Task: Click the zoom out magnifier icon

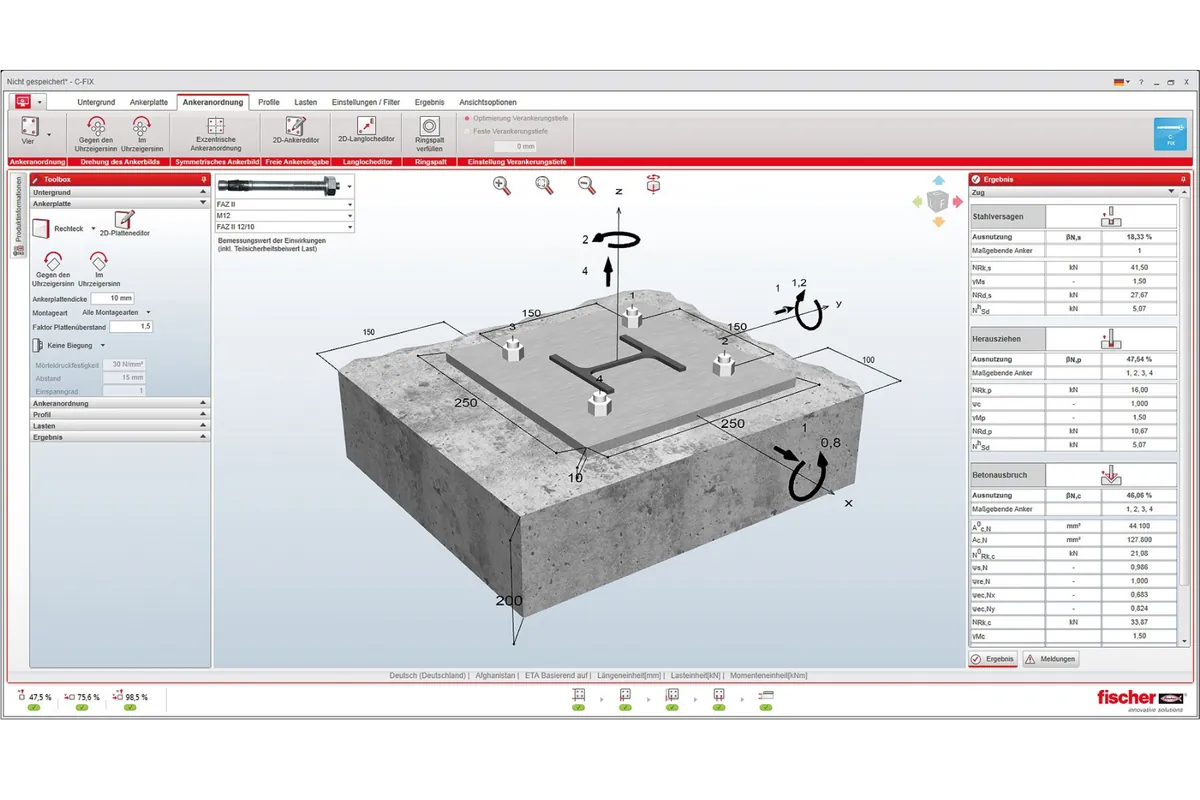Action: click(x=586, y=184)
